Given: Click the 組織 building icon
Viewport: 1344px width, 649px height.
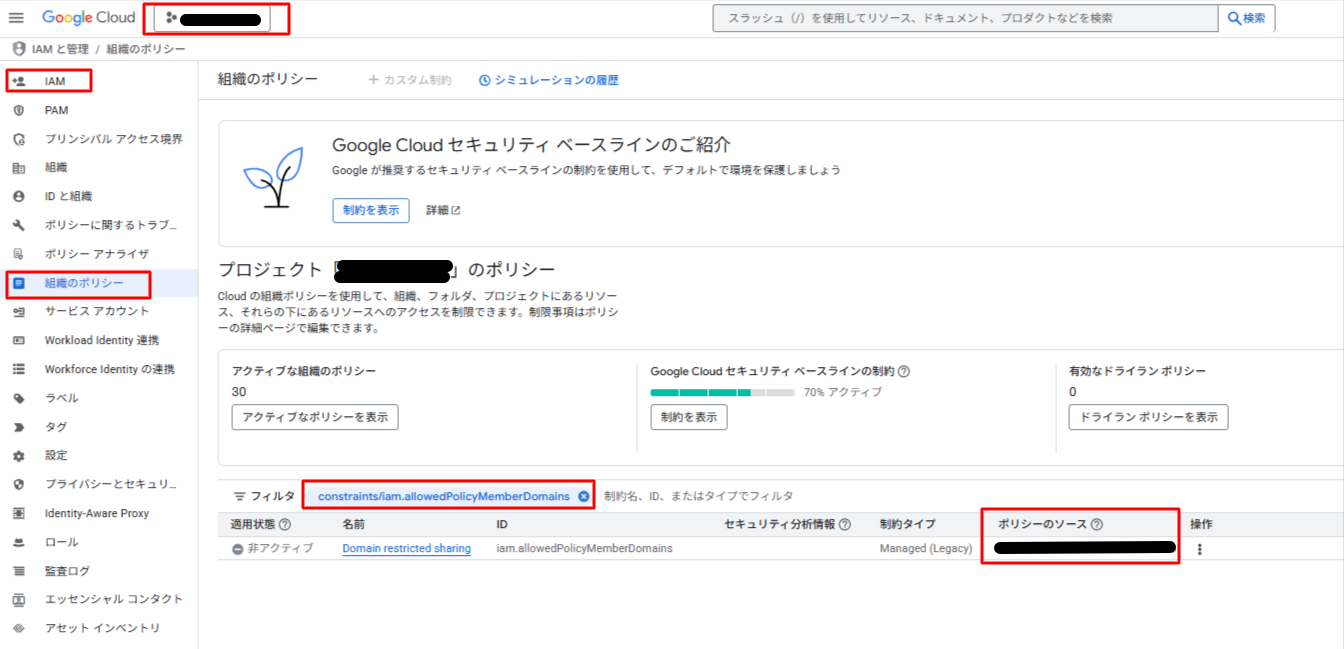Looking at the screenshot, I should click(19, 168).
